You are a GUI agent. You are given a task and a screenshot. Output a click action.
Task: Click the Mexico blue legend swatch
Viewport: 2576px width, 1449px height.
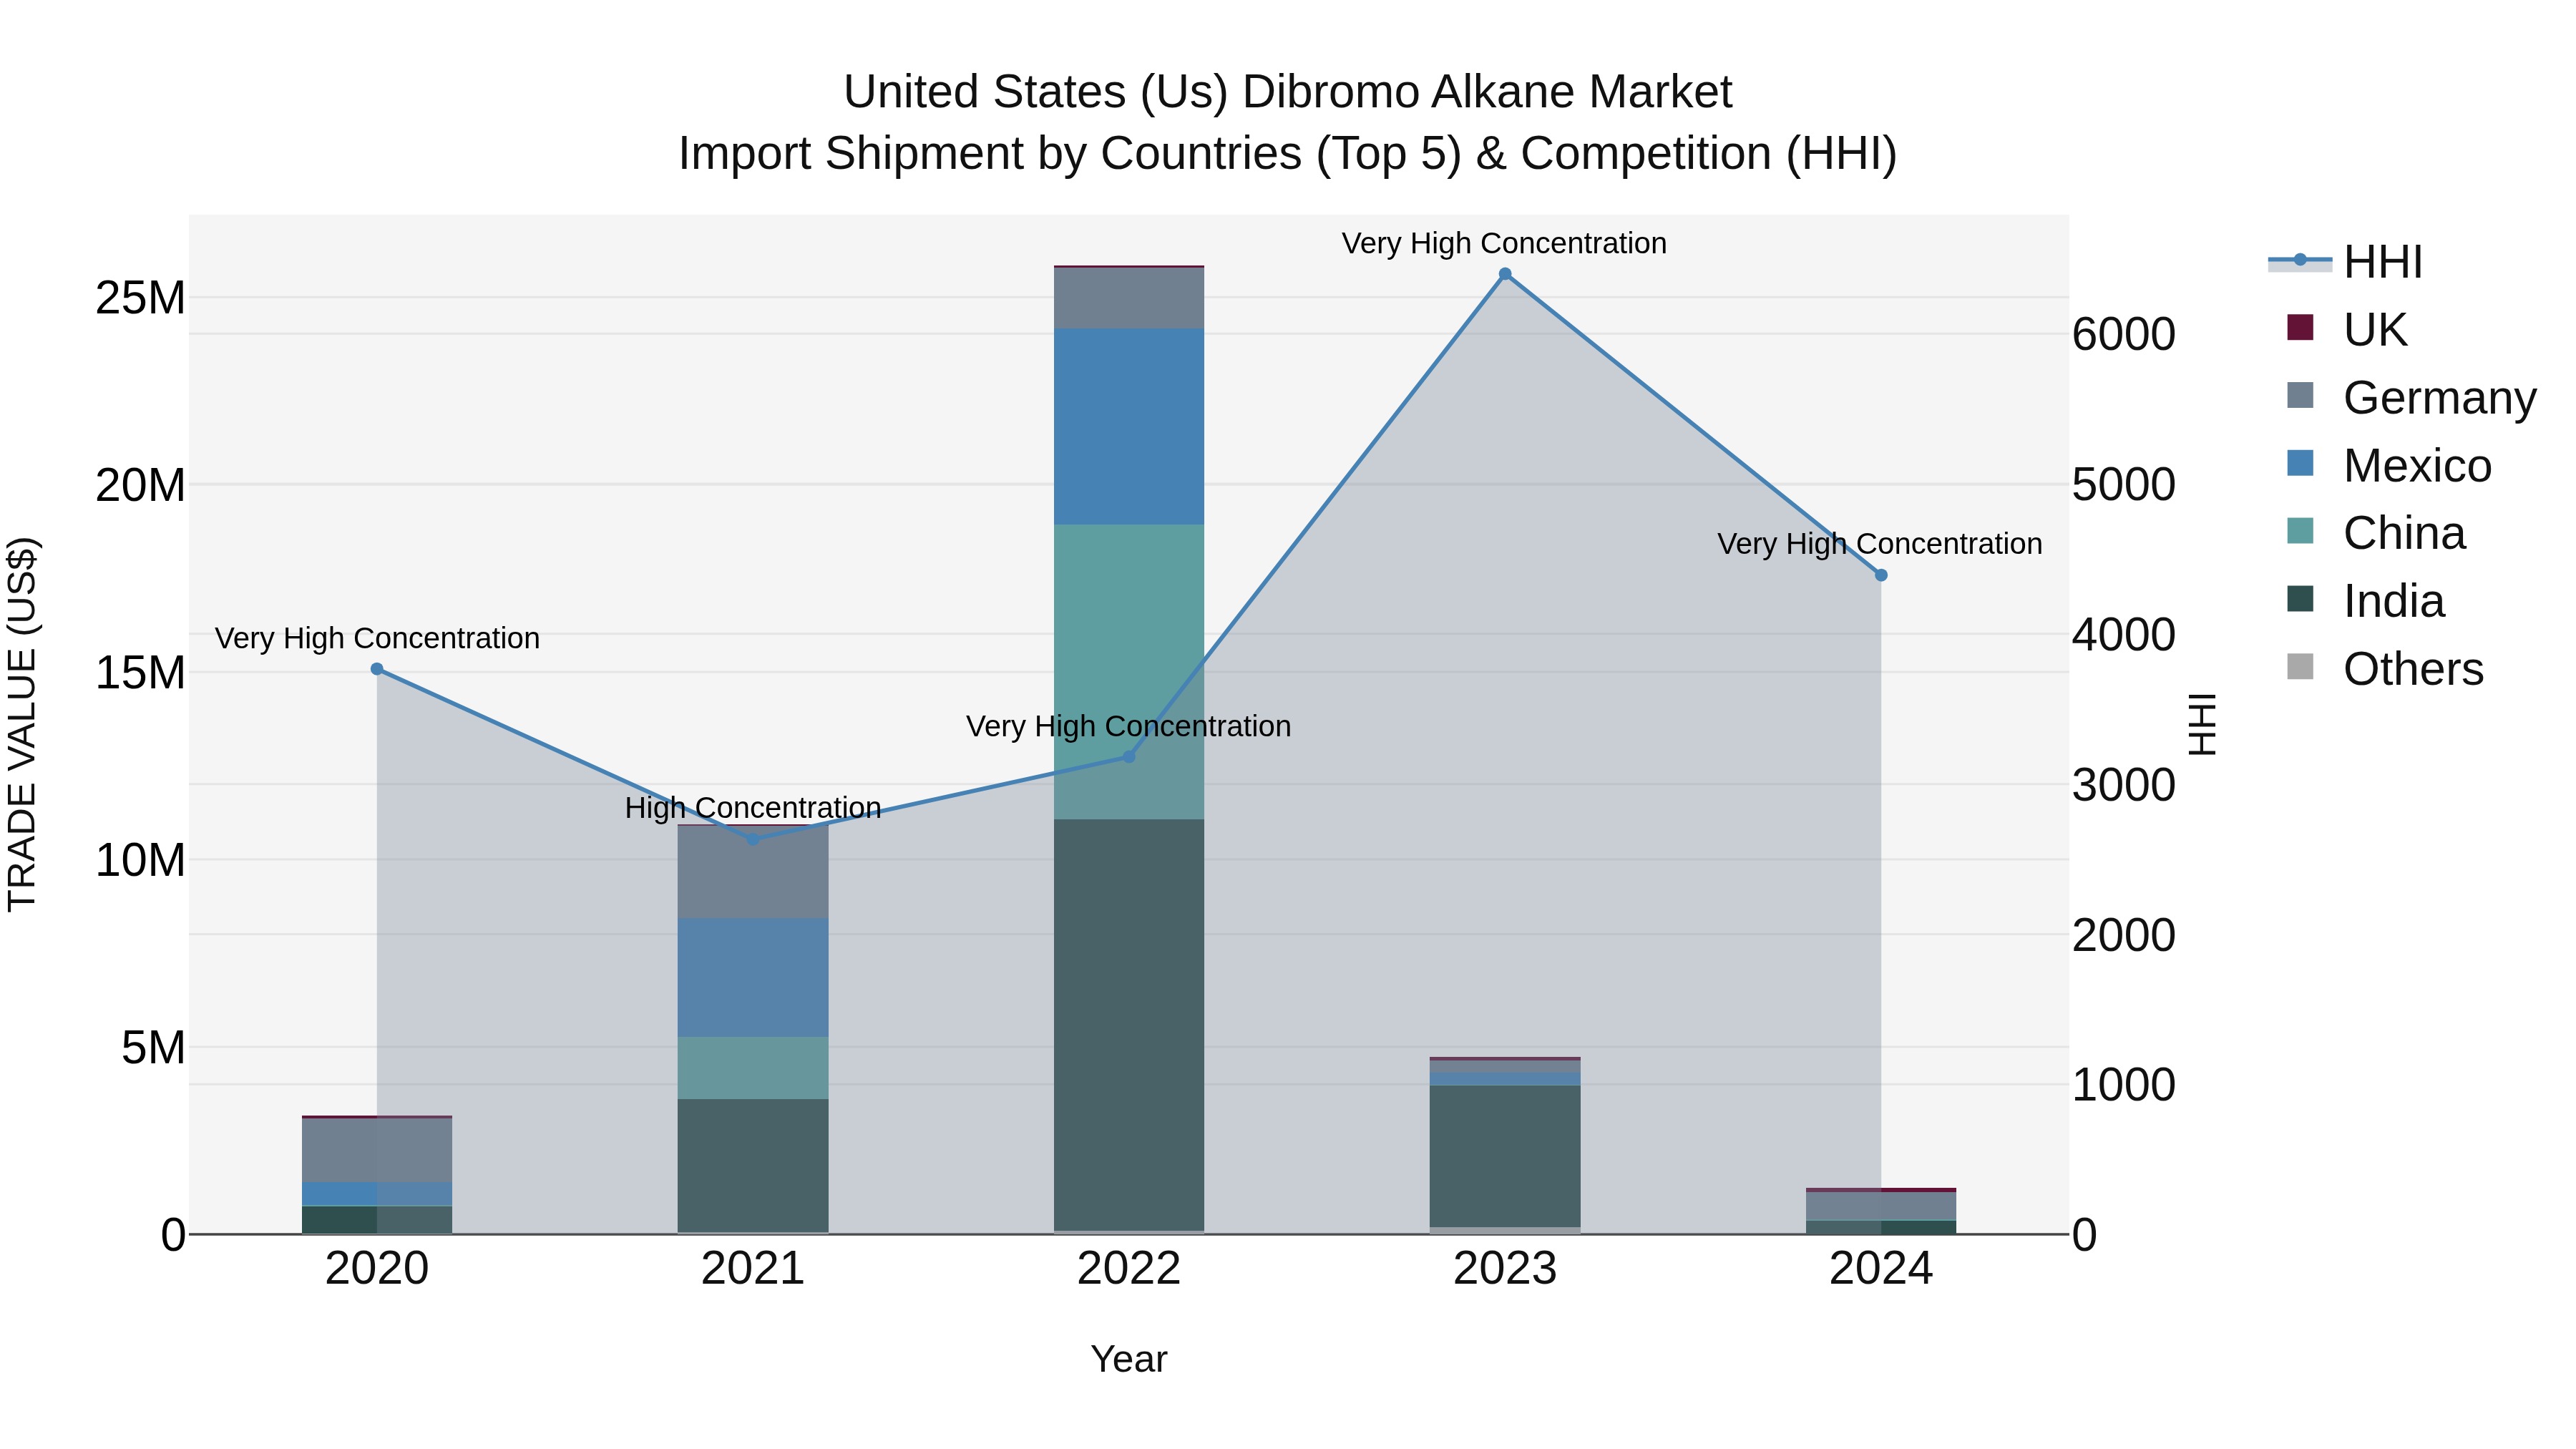coord(2300,463)
